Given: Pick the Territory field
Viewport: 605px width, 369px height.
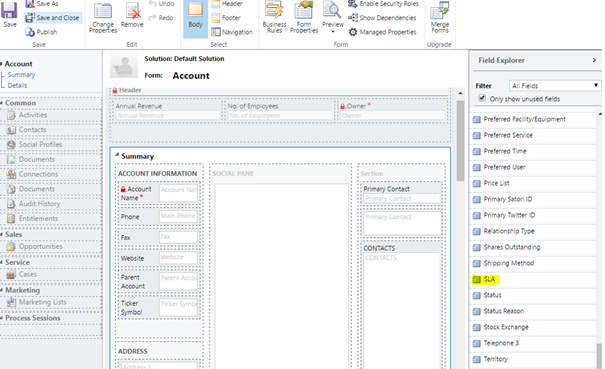Looking at the screenshot, I should 490,359.
